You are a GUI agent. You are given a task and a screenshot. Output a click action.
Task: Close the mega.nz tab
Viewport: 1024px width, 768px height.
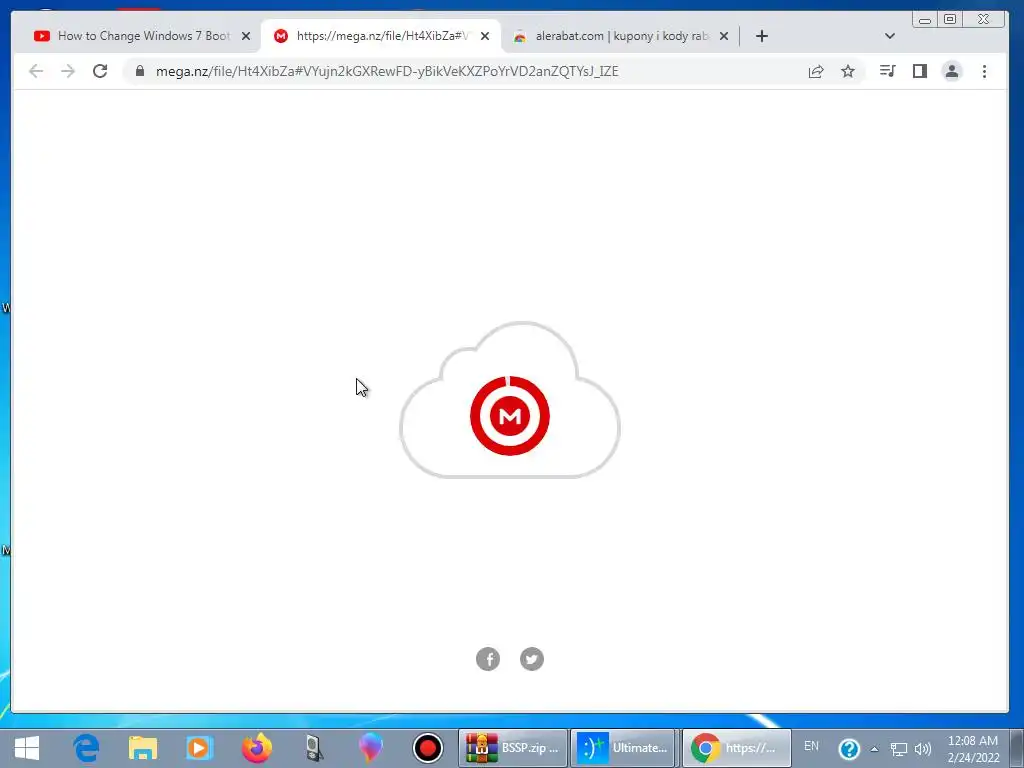485,36
